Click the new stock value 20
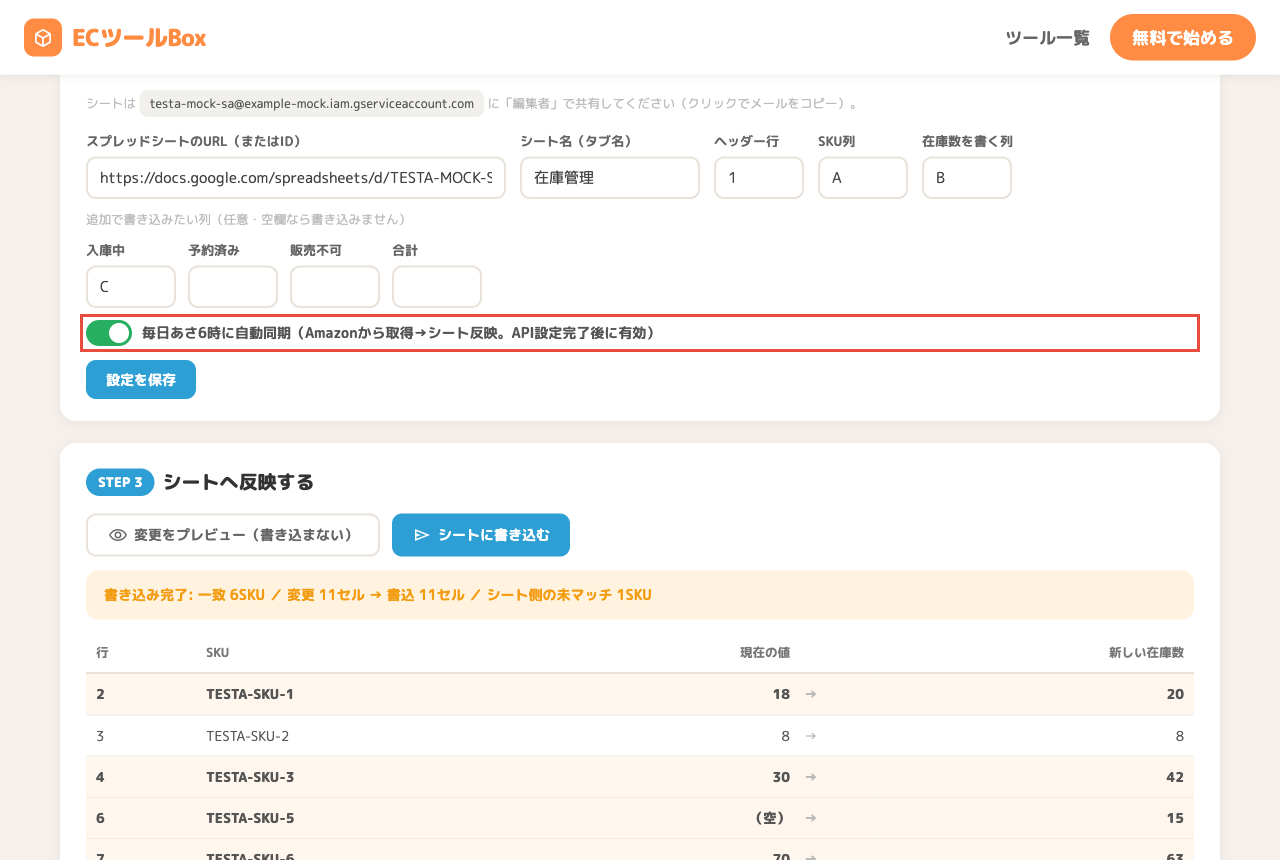 click(x=1175, y=694)
